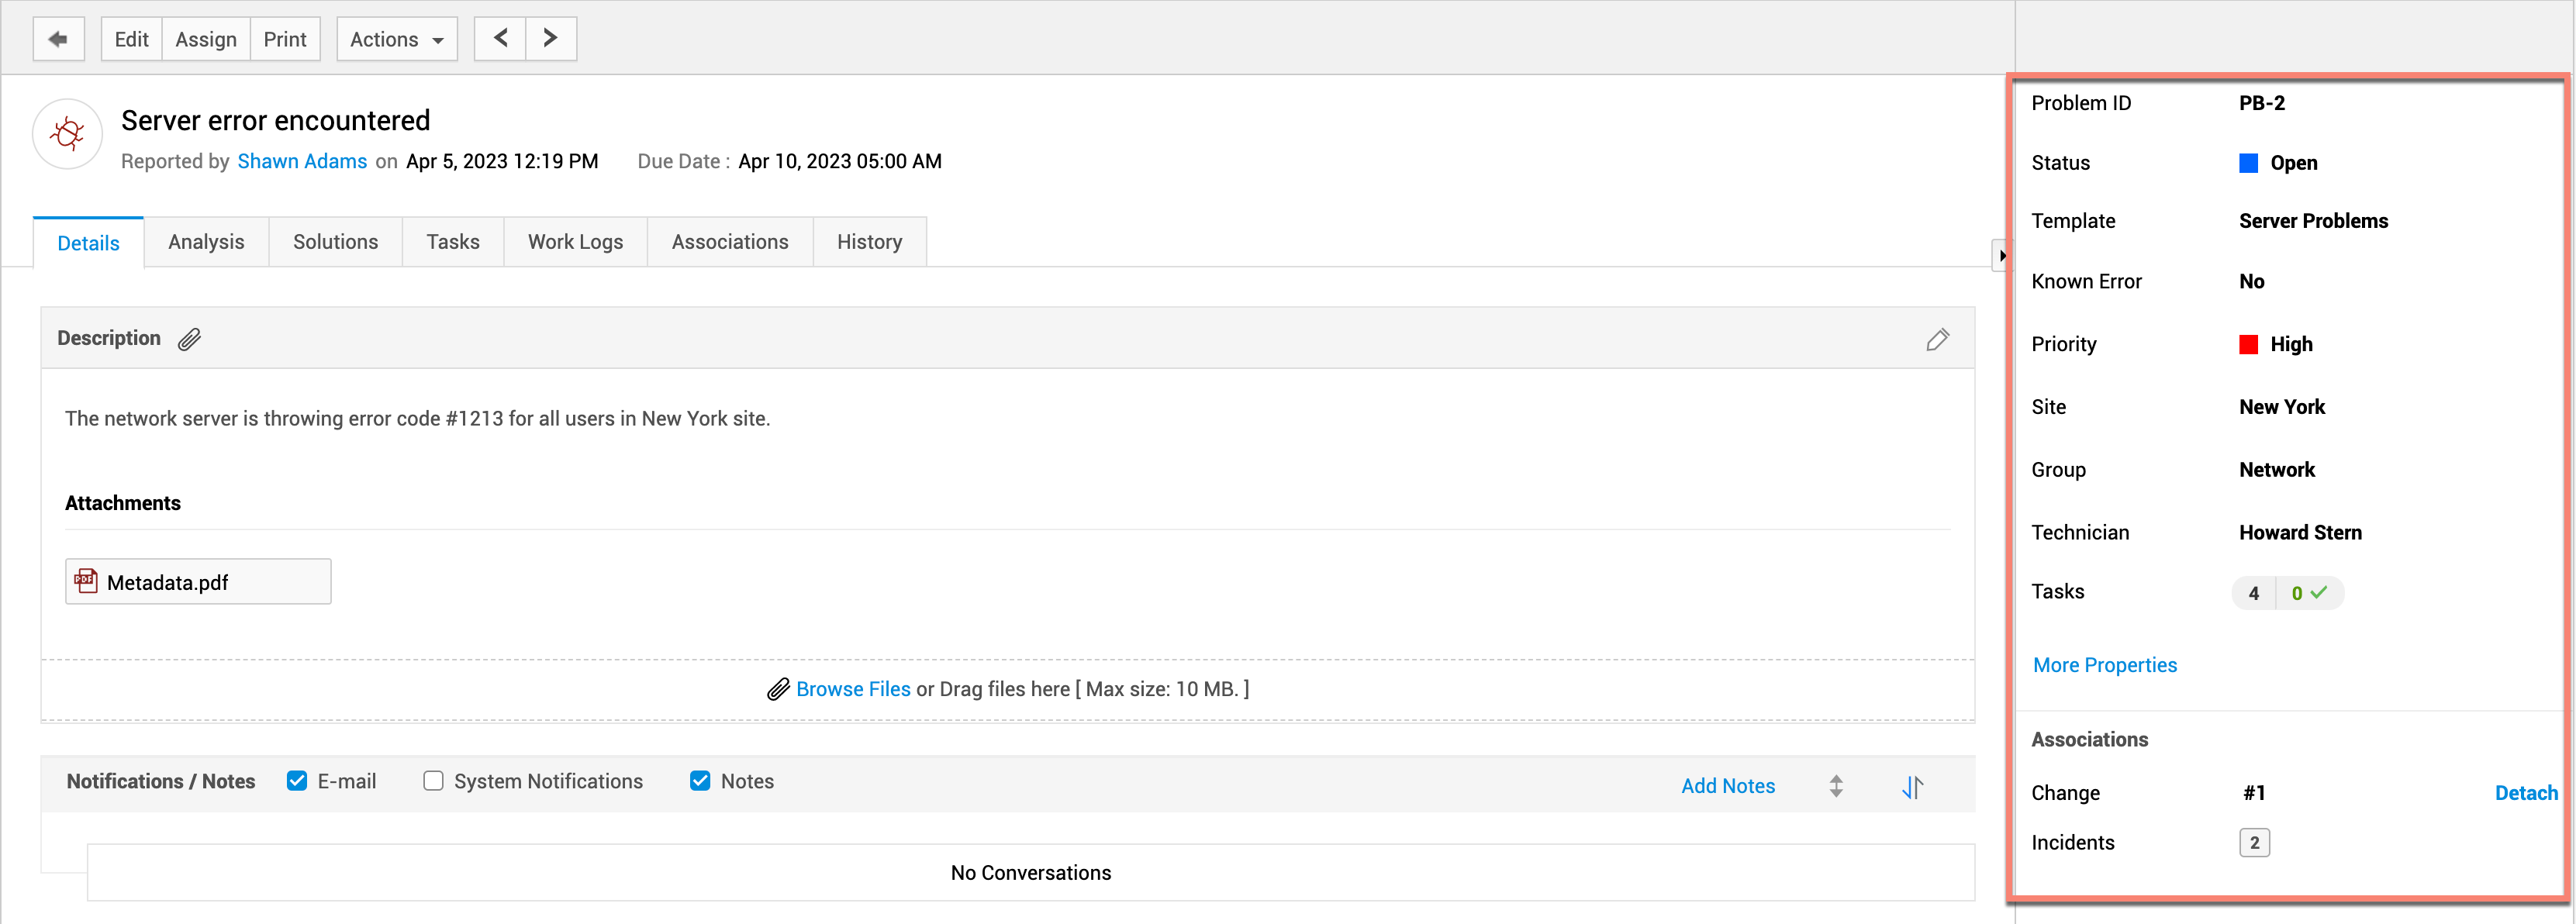Viewport: 2576px width, 924px height.
Task: Click the sort order icon in Notes bar
Action: coord(1911,787)
